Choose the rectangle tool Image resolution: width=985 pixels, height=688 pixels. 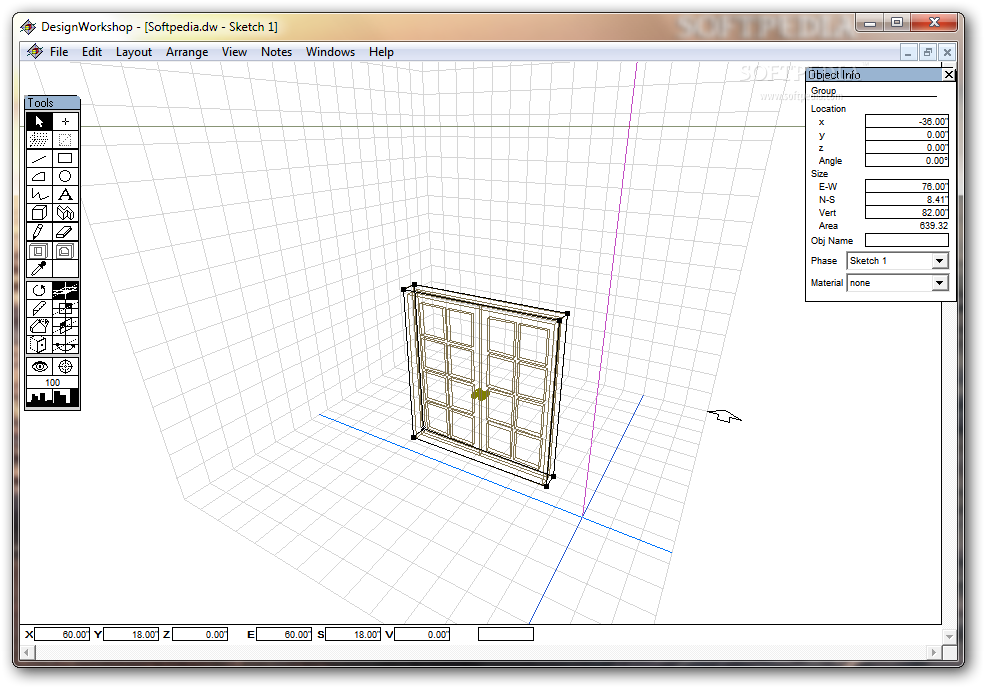[65, 158]
